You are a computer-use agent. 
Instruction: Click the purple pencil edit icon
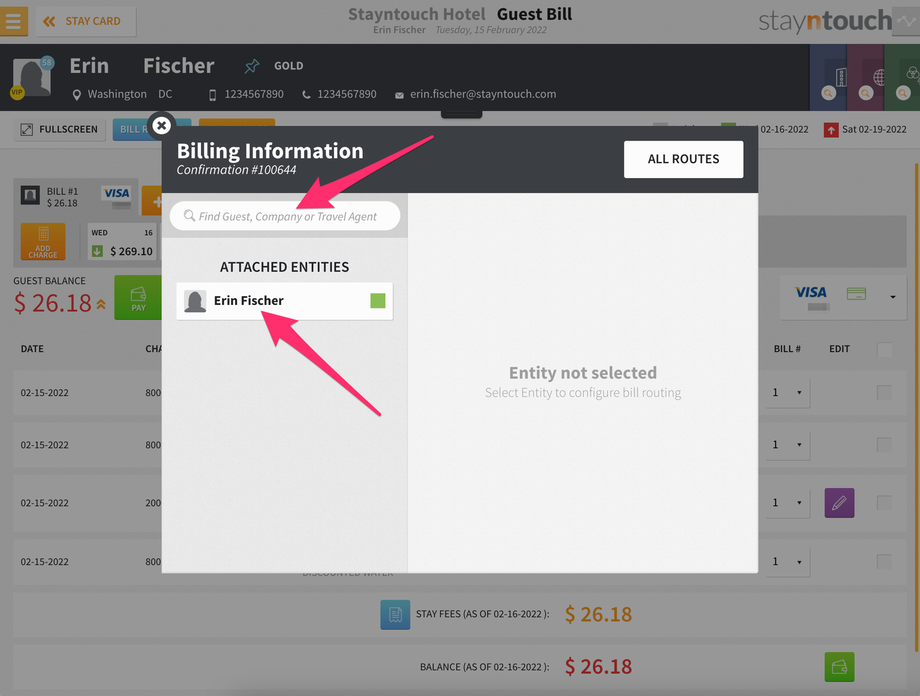(x=839, y=503)
